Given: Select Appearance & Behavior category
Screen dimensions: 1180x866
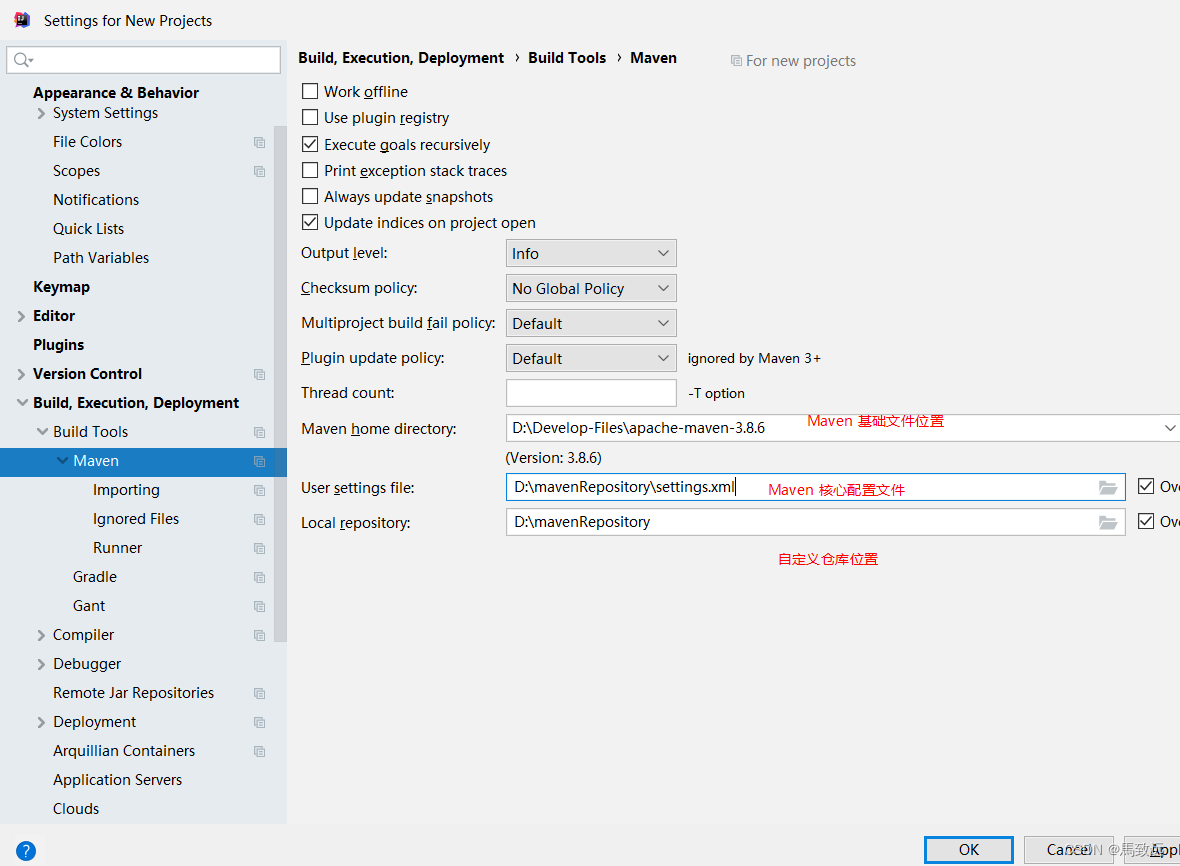Looking at the screenshot, I should tap(116, 93).
